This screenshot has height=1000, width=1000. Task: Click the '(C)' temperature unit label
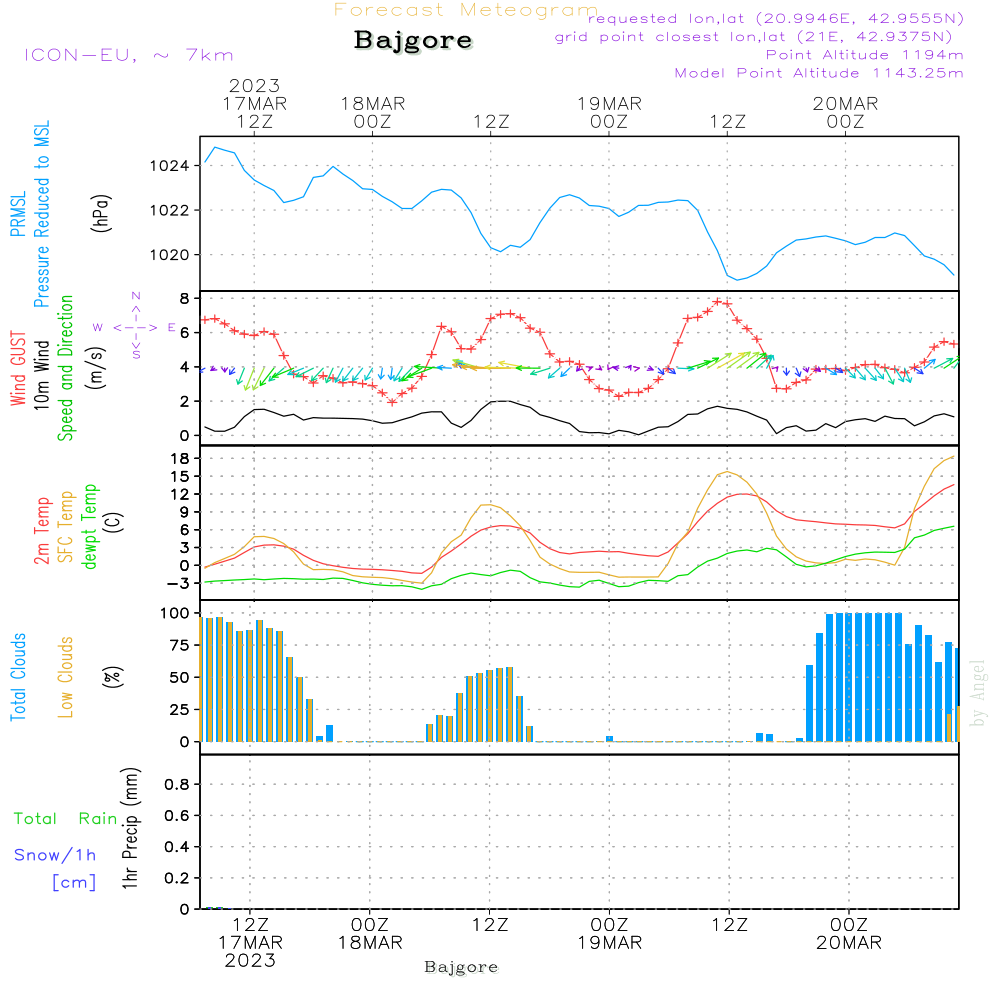[114, 523]
